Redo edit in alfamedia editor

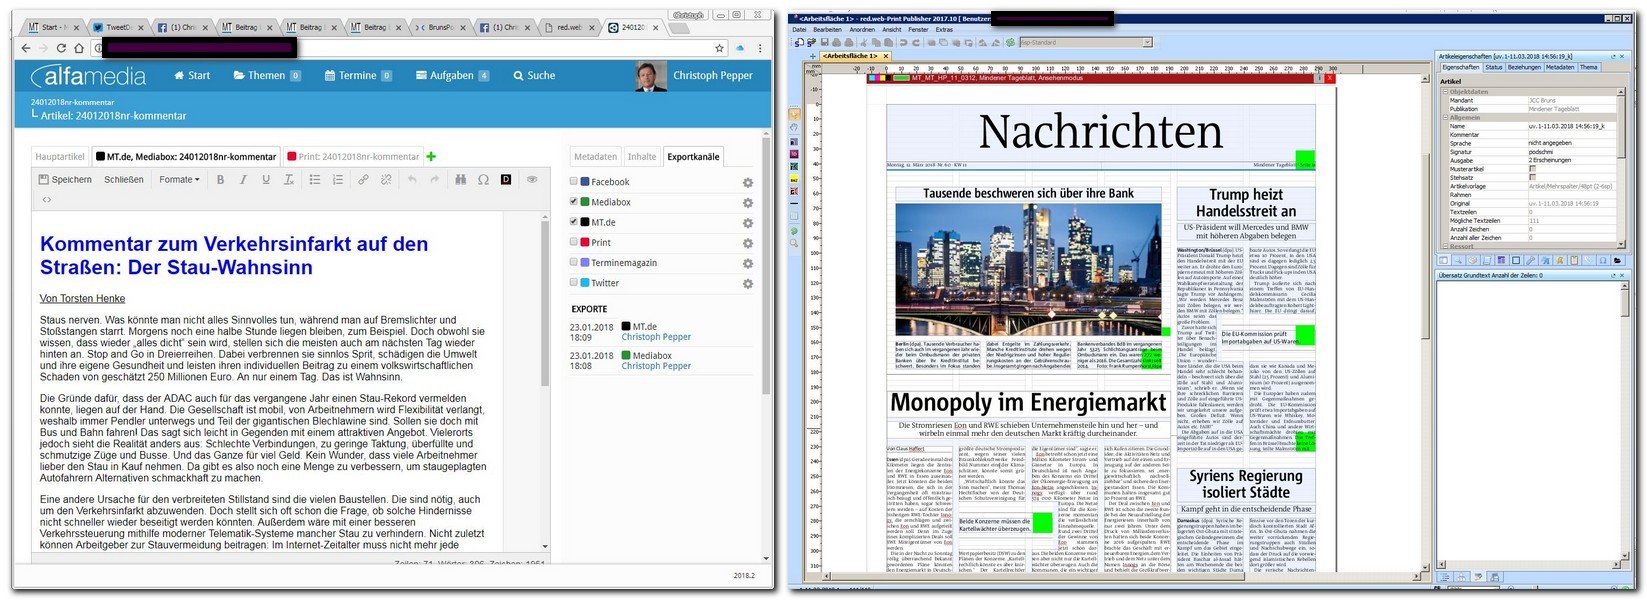pos(434,179)
